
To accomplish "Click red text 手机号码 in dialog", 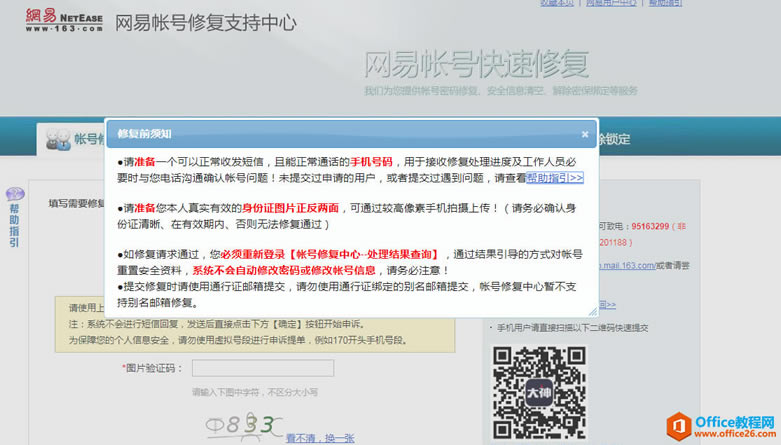I will 371,162.
